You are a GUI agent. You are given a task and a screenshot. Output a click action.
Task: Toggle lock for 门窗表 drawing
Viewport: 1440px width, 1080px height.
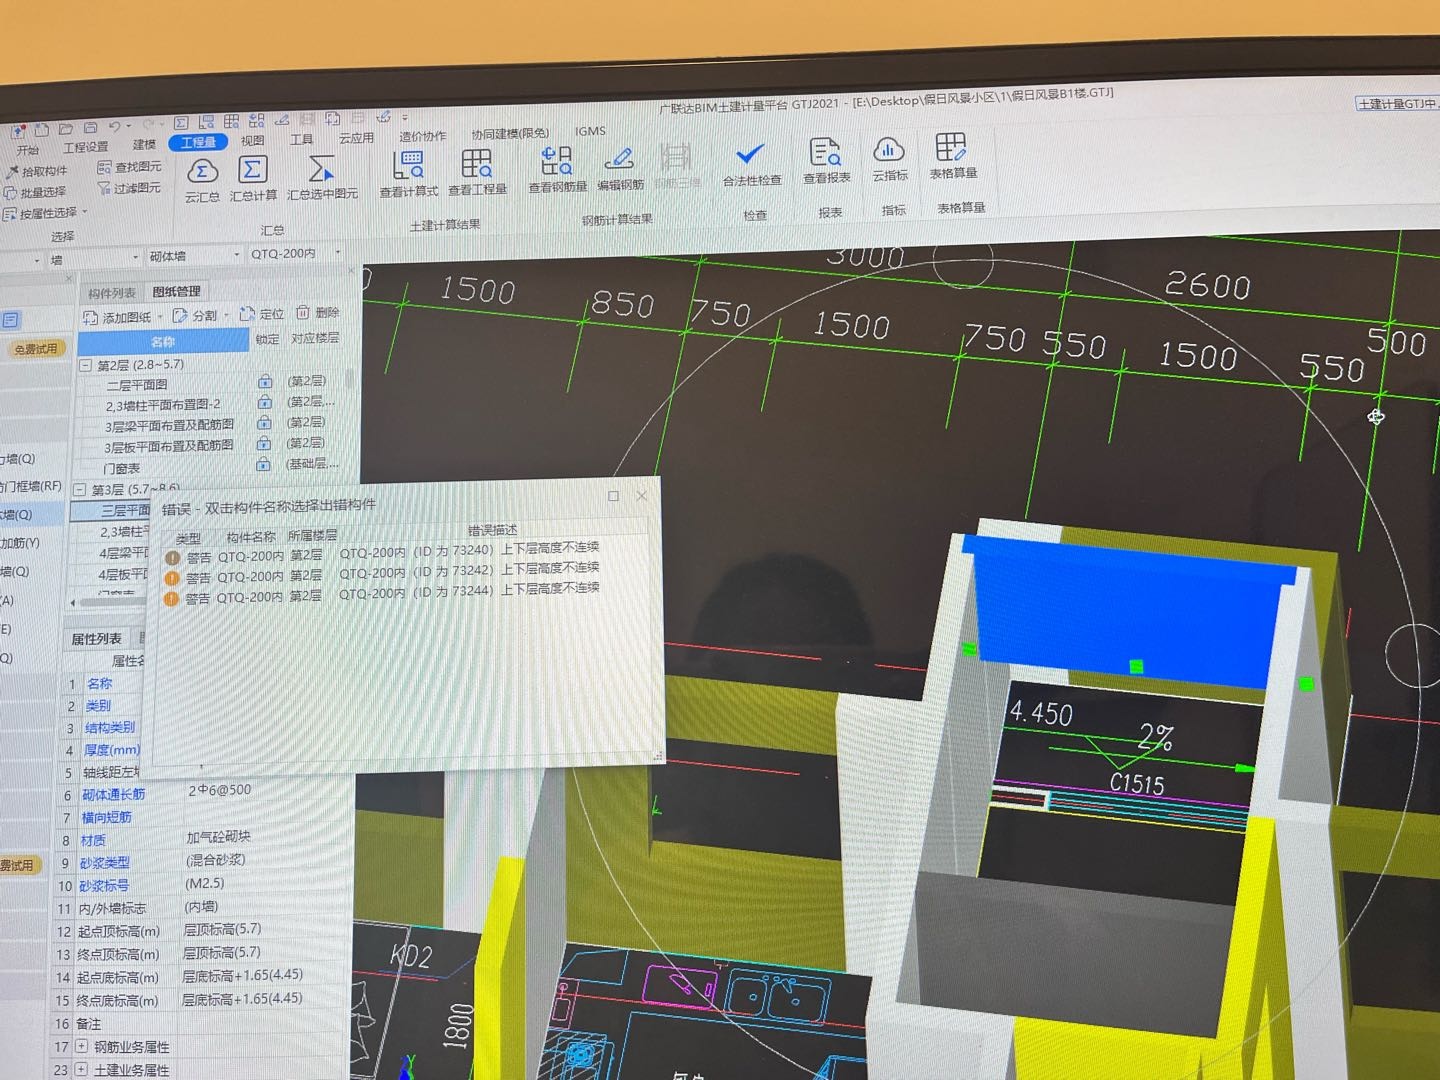[263, 465]
